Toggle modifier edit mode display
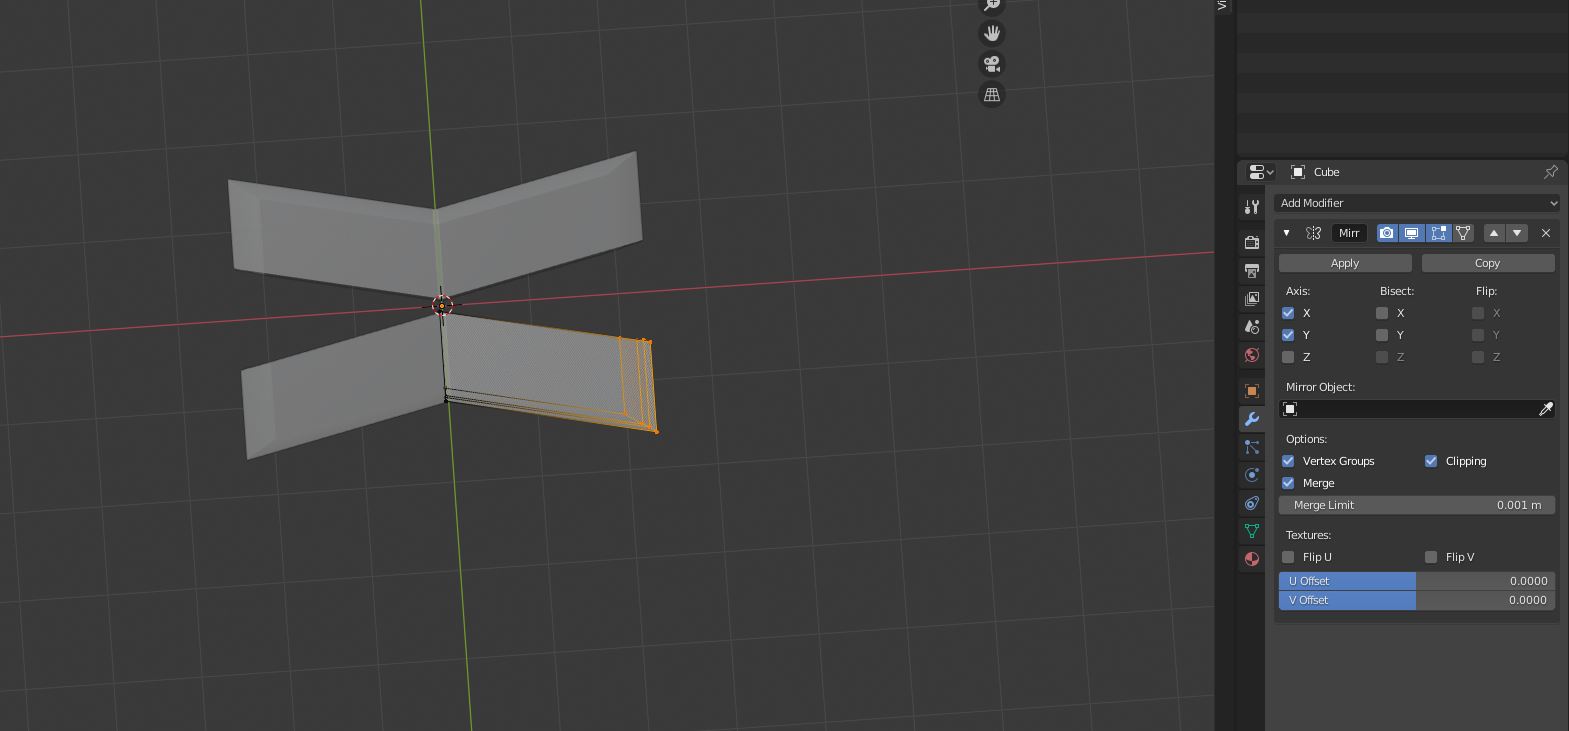Viewport: 1569px width, 731px height. pyautogui.click(x=1438, y=233)
